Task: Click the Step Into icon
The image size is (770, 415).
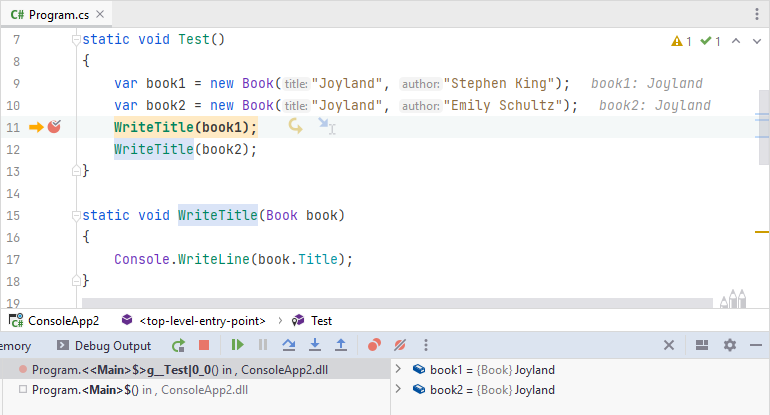Action: coord(315,345)
